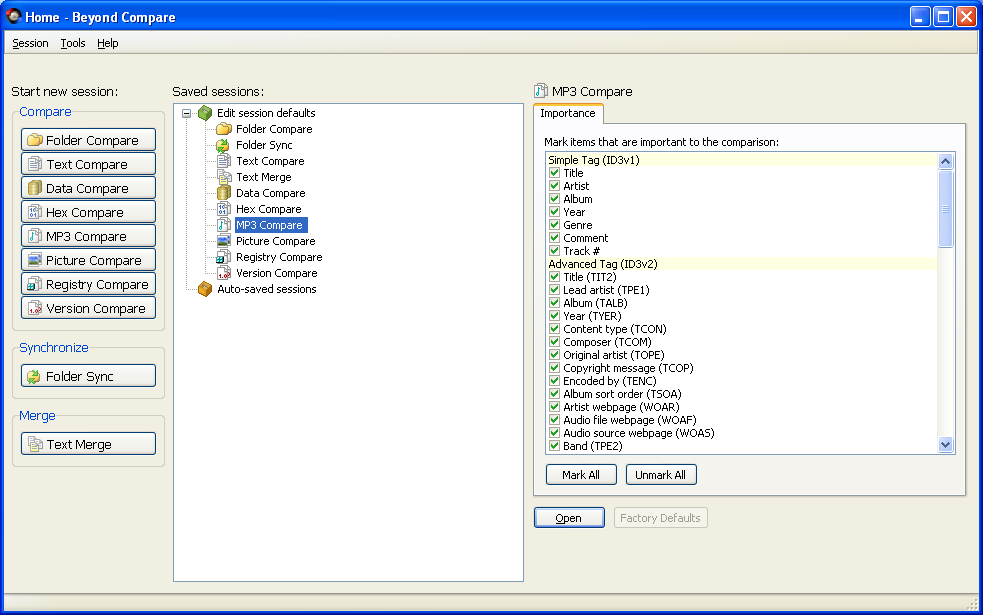This screenshot has height=615, width=983.
Task: Collapse the Edit session defaults node
Action: click(x=186, y=113)
